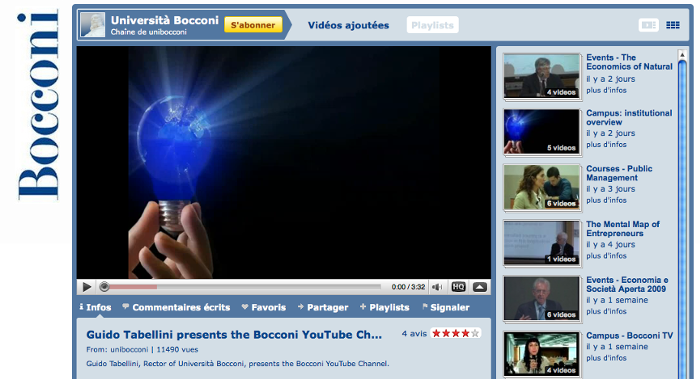The image size is (700, 379).
Task: Toggle HQ video quality
Action: pos(458,287)
